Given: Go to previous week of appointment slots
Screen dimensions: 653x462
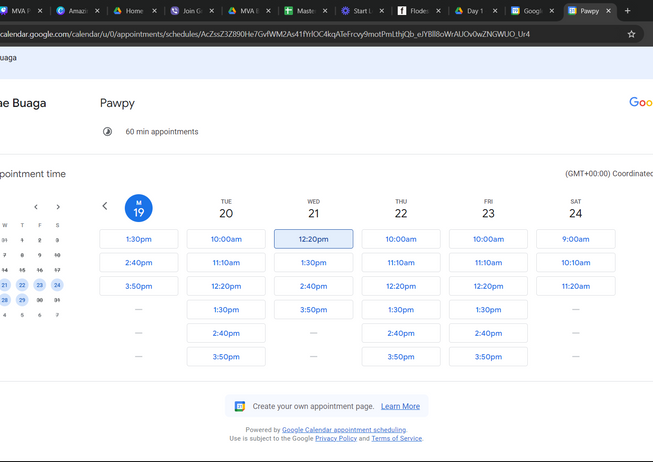Looking at the screenshot, I should [x=105, y=206].
